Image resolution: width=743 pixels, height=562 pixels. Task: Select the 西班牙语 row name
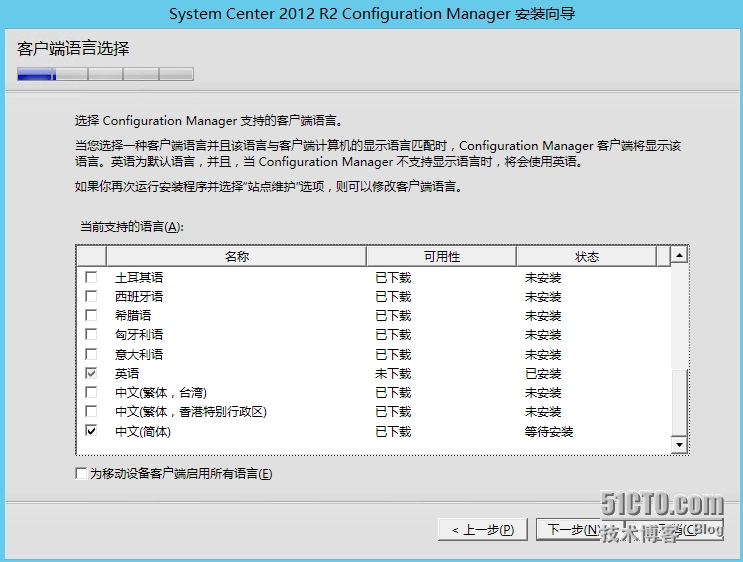139,297
